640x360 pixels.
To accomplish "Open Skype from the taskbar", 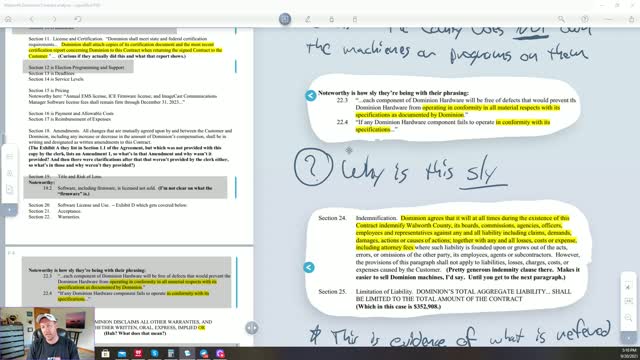I will 154,353.
